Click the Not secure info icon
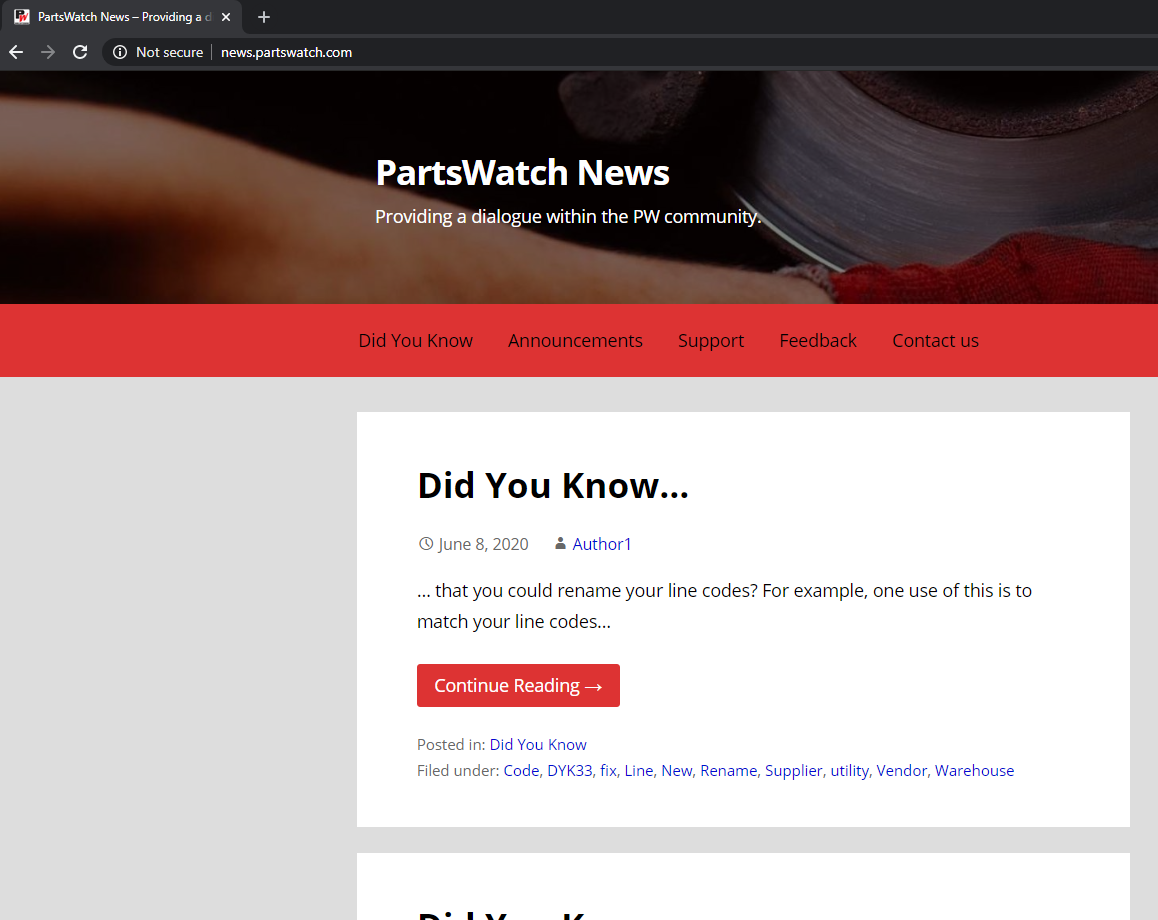 point(120,52)
